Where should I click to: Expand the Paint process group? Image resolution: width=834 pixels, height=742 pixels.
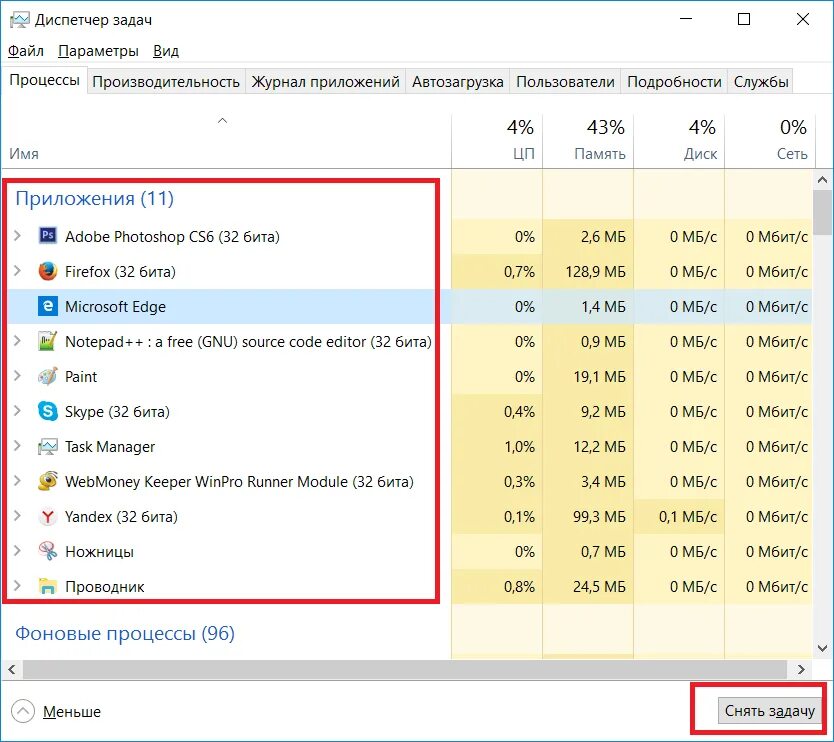(18, 376)
